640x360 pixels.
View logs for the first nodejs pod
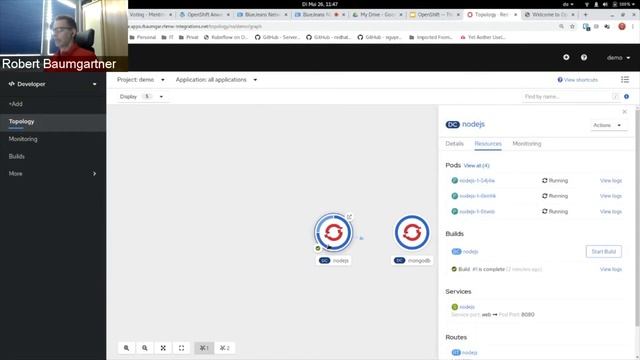[x=611, y=180]
